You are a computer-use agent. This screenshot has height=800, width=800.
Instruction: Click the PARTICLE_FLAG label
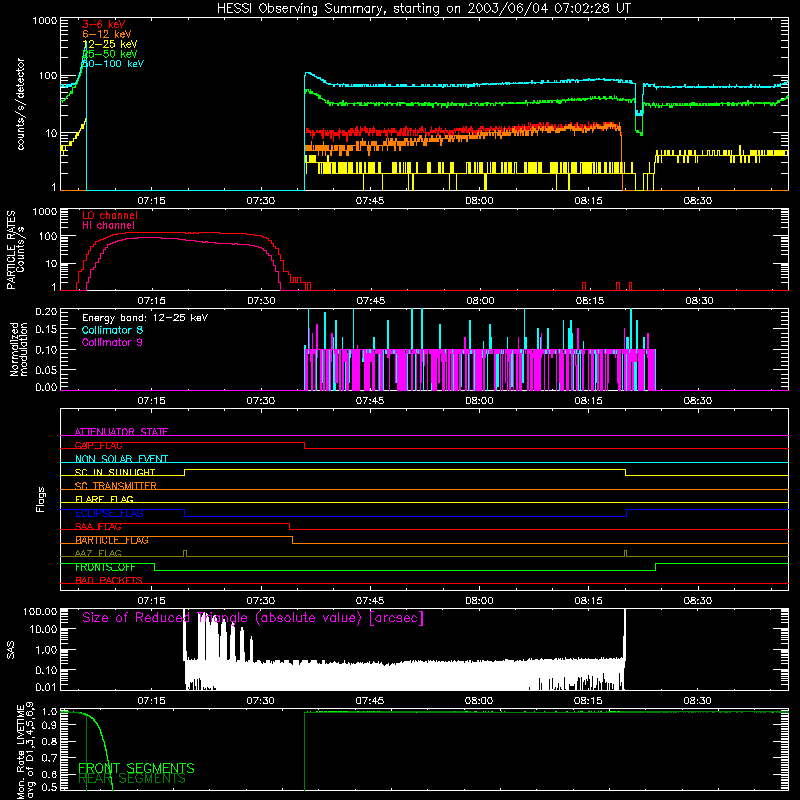pyautogui.click(x=112, y=540)
